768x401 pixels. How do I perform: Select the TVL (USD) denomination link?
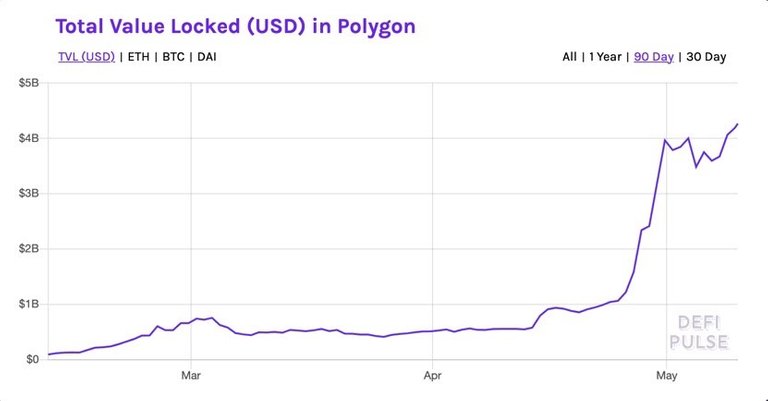[x=82, y=57]
